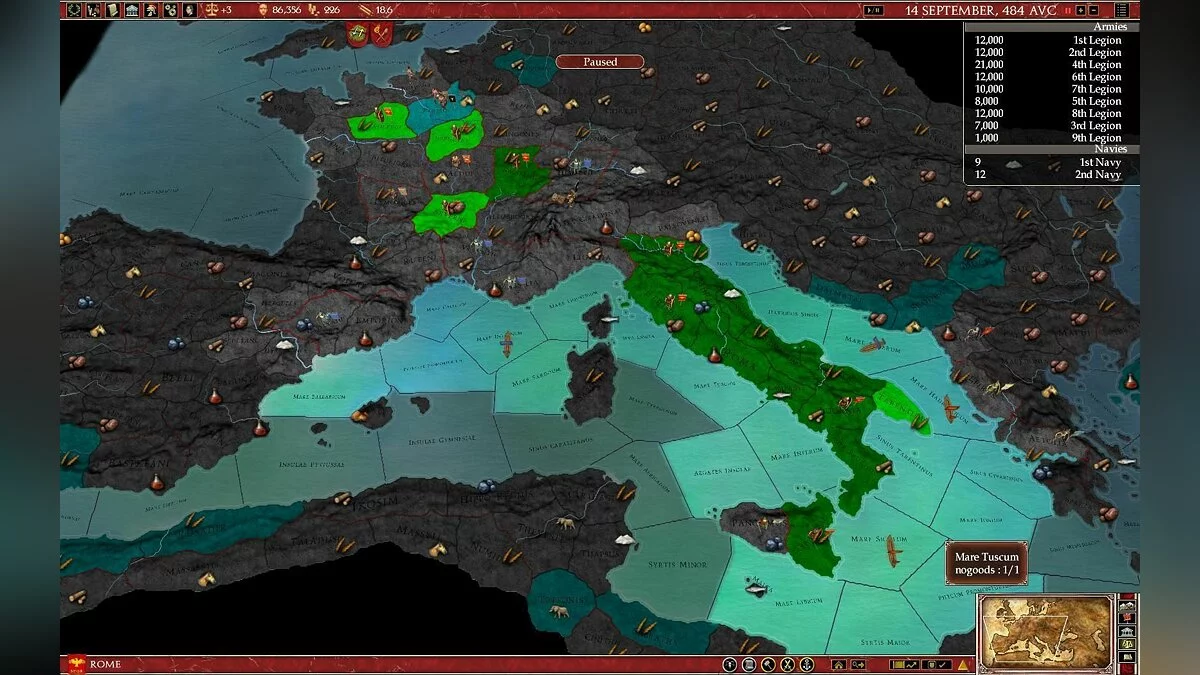Click the round hammer icon in bottom bar
This screenshot has height=675, width=1200.
tap(768, 665)
